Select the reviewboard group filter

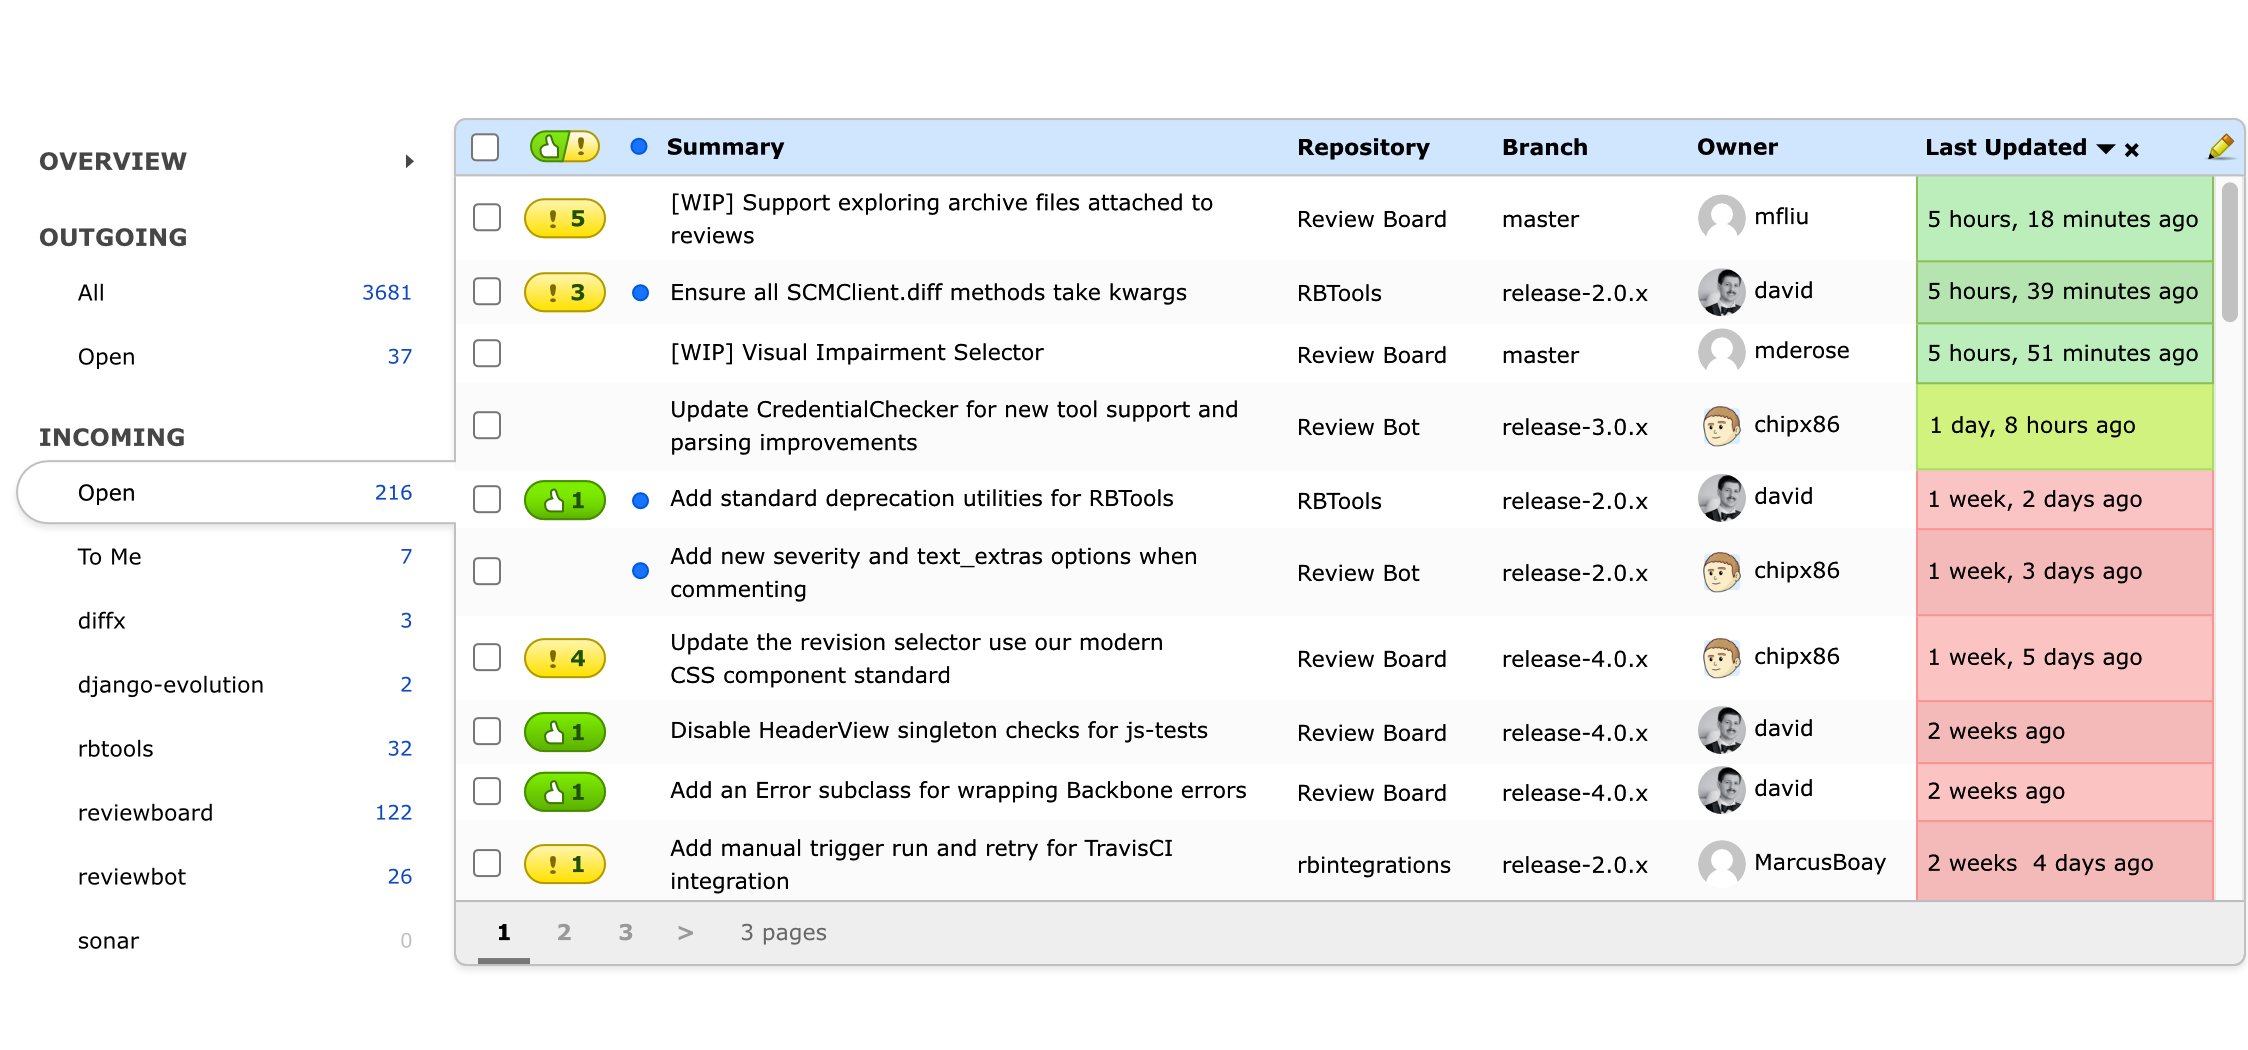point(146,812)
